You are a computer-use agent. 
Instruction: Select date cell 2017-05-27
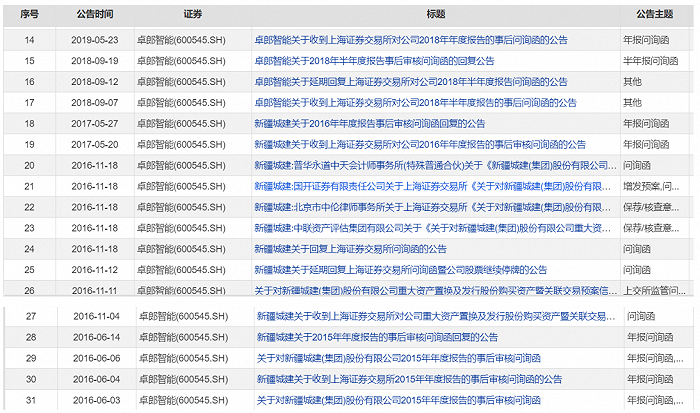[95, 124]
